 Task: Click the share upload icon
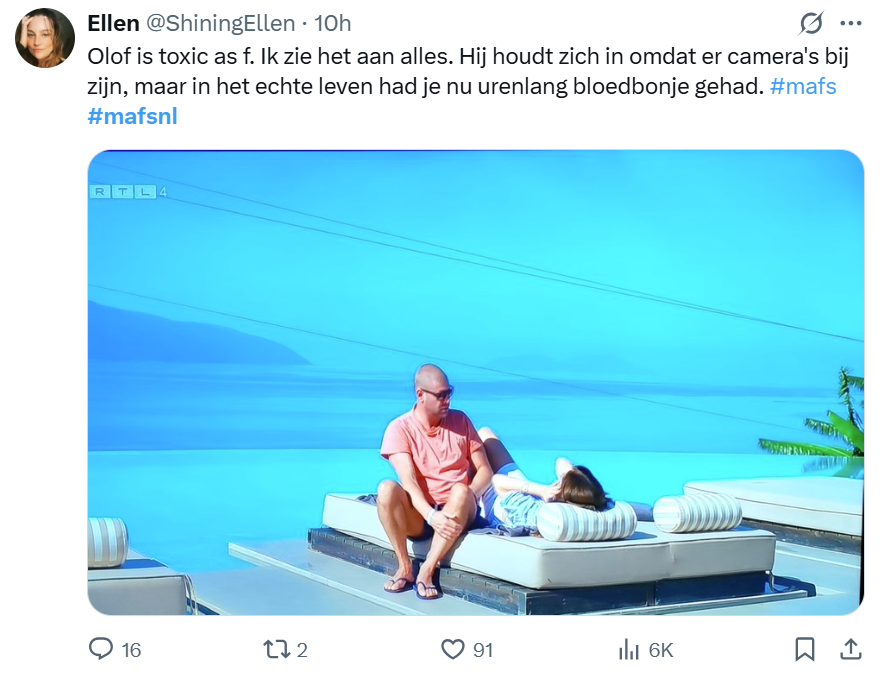[850, 650]
